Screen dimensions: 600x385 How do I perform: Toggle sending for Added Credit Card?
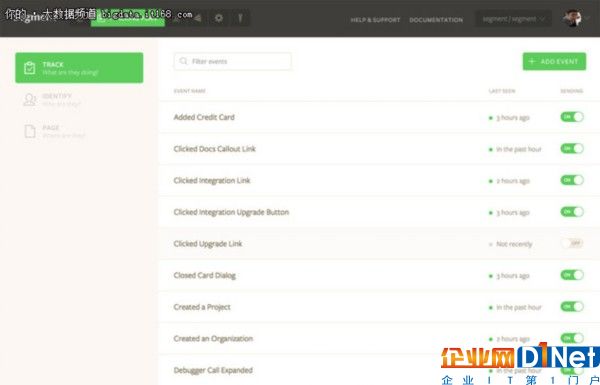coord(572,117)
